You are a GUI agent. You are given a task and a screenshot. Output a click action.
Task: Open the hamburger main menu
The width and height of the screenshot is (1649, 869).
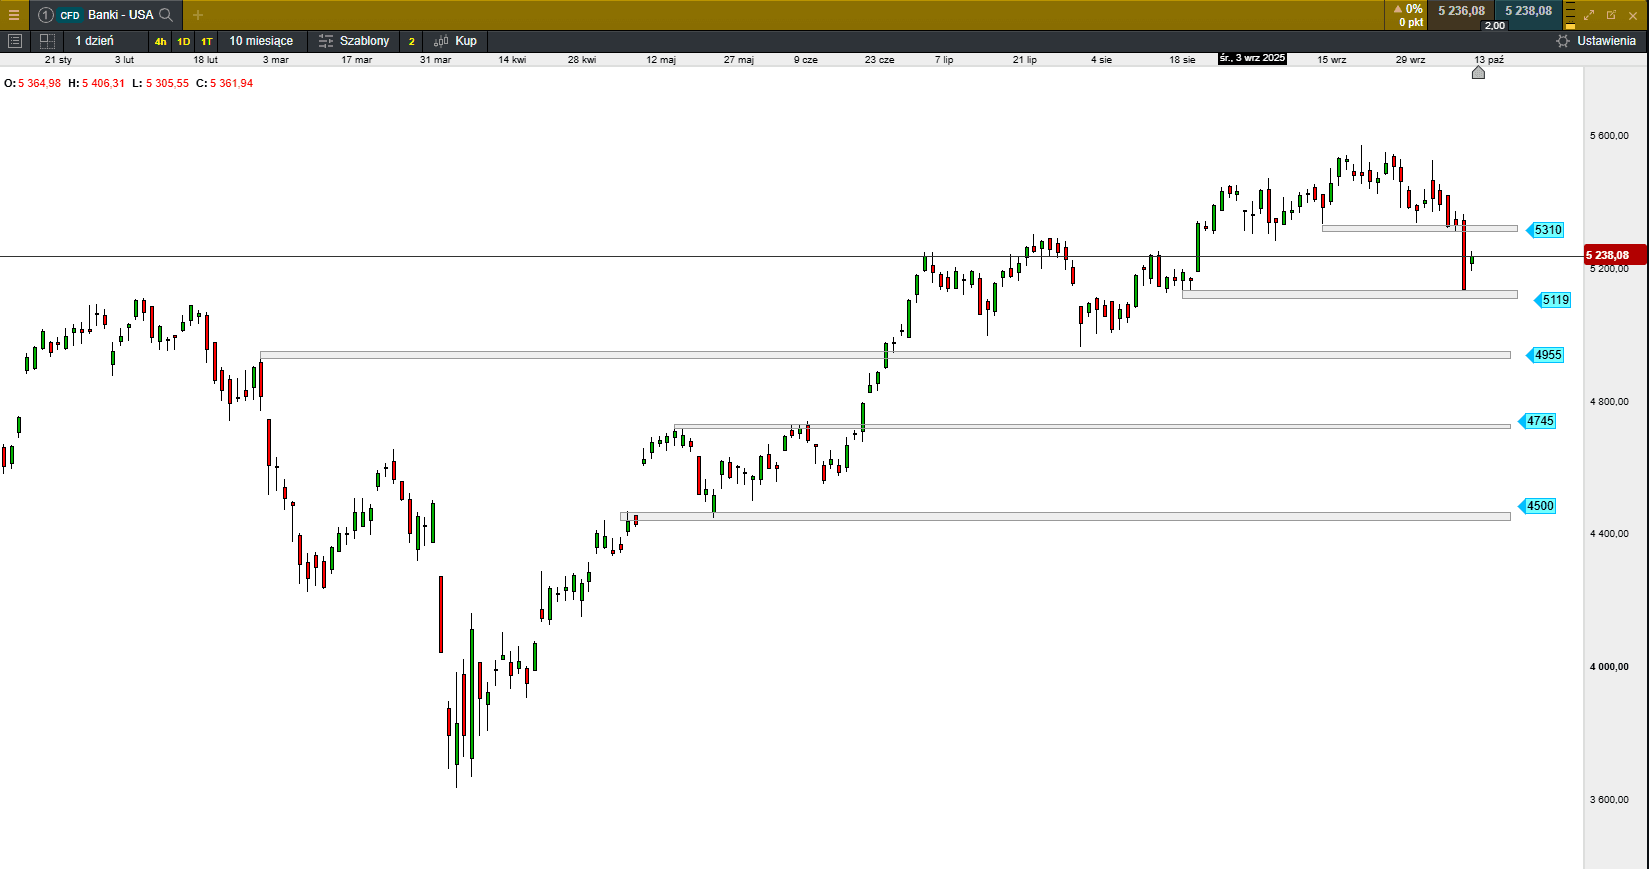[x=14, y=15]
